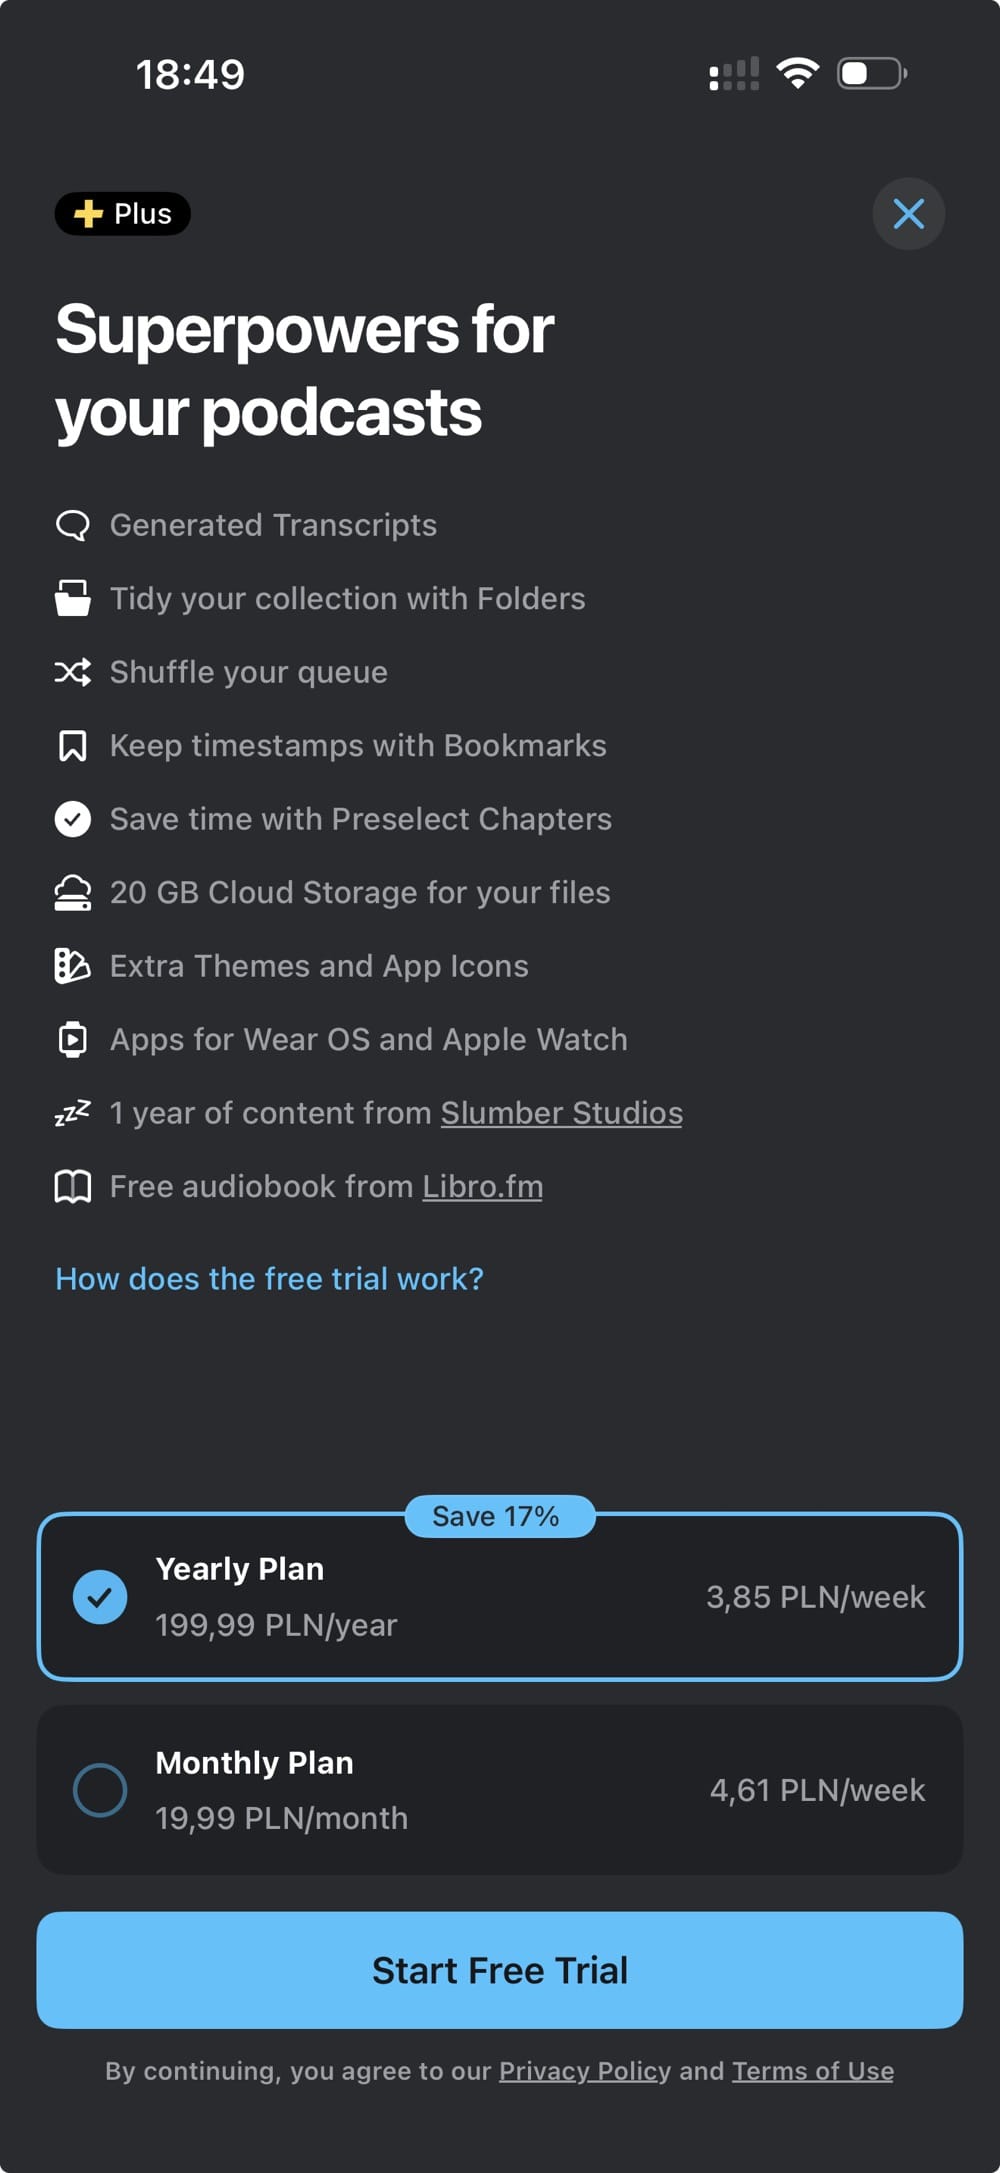Image resolution: width=1000 pixels, height=2173 pixels.
Task: Click the Folders collection icon
Action: [72, 598]
